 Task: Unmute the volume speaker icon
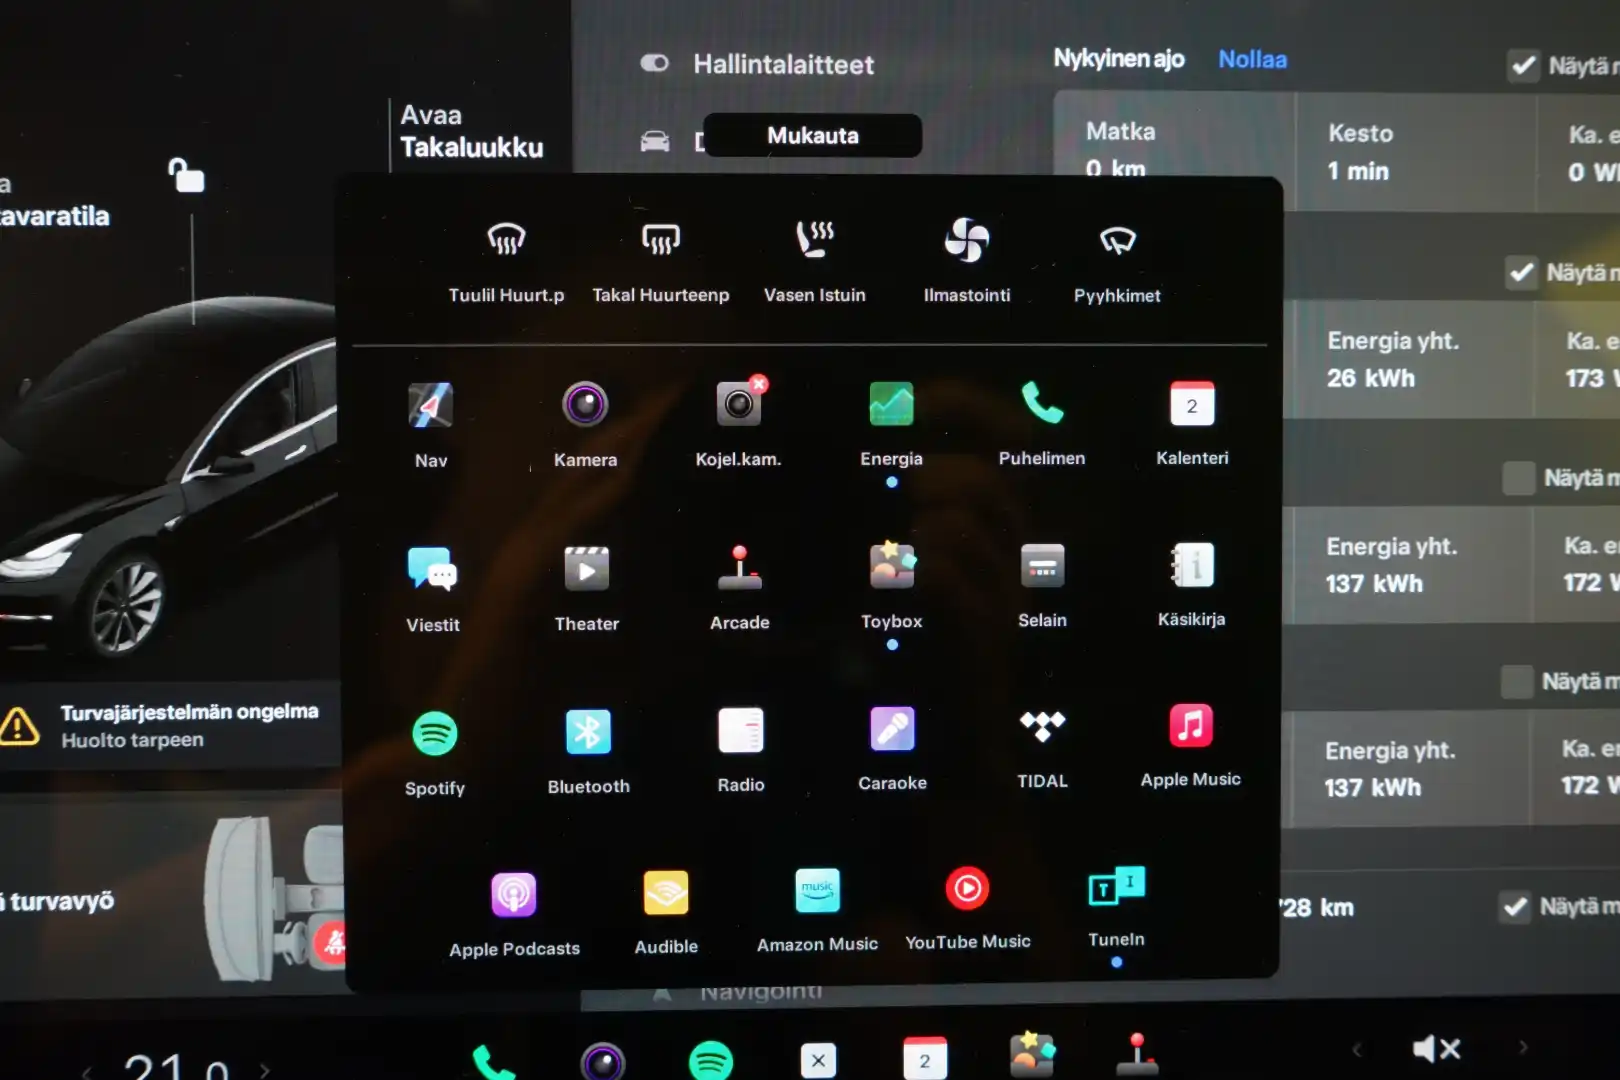pyautogui.click(x=1436, y=1048)
